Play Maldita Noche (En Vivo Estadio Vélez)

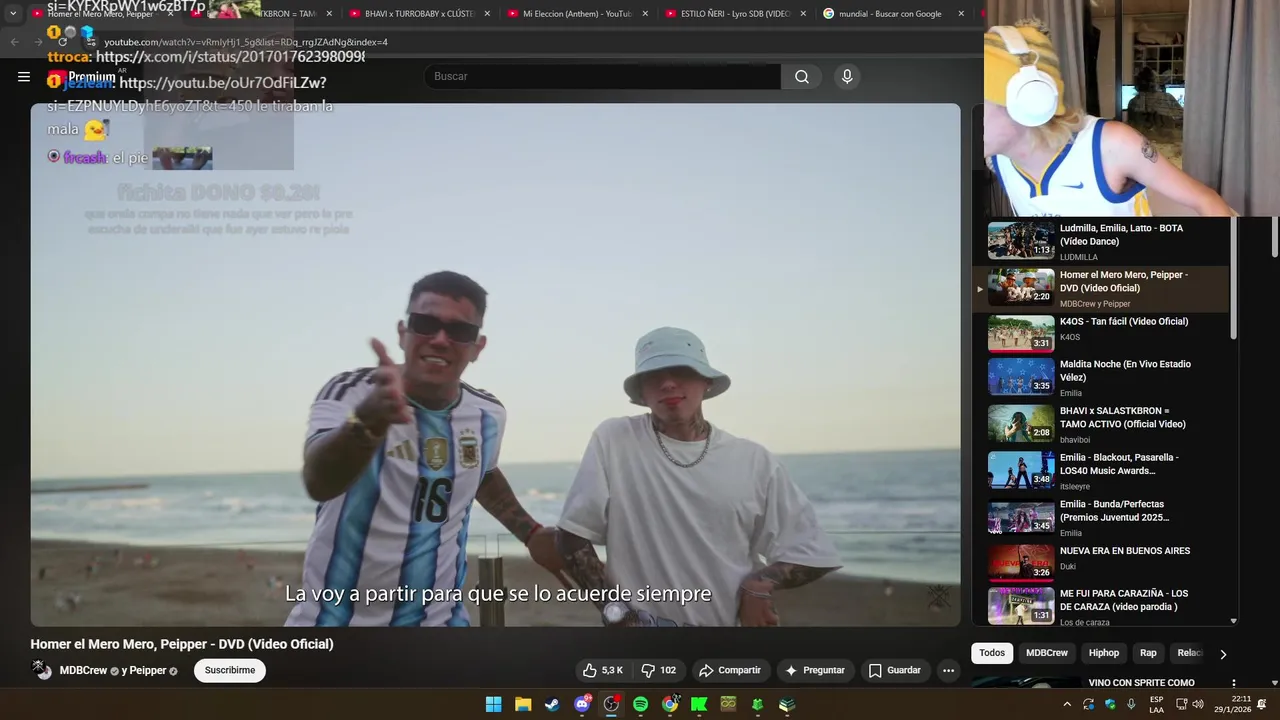tap(1100, 378)
